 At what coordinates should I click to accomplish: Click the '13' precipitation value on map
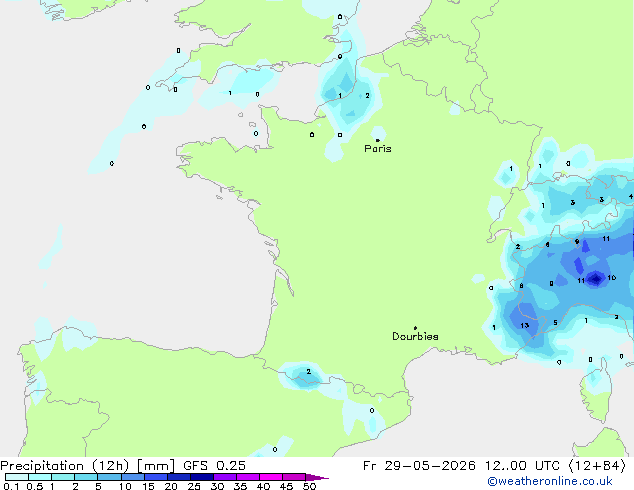pyautogui.click(x=524, y=325)
